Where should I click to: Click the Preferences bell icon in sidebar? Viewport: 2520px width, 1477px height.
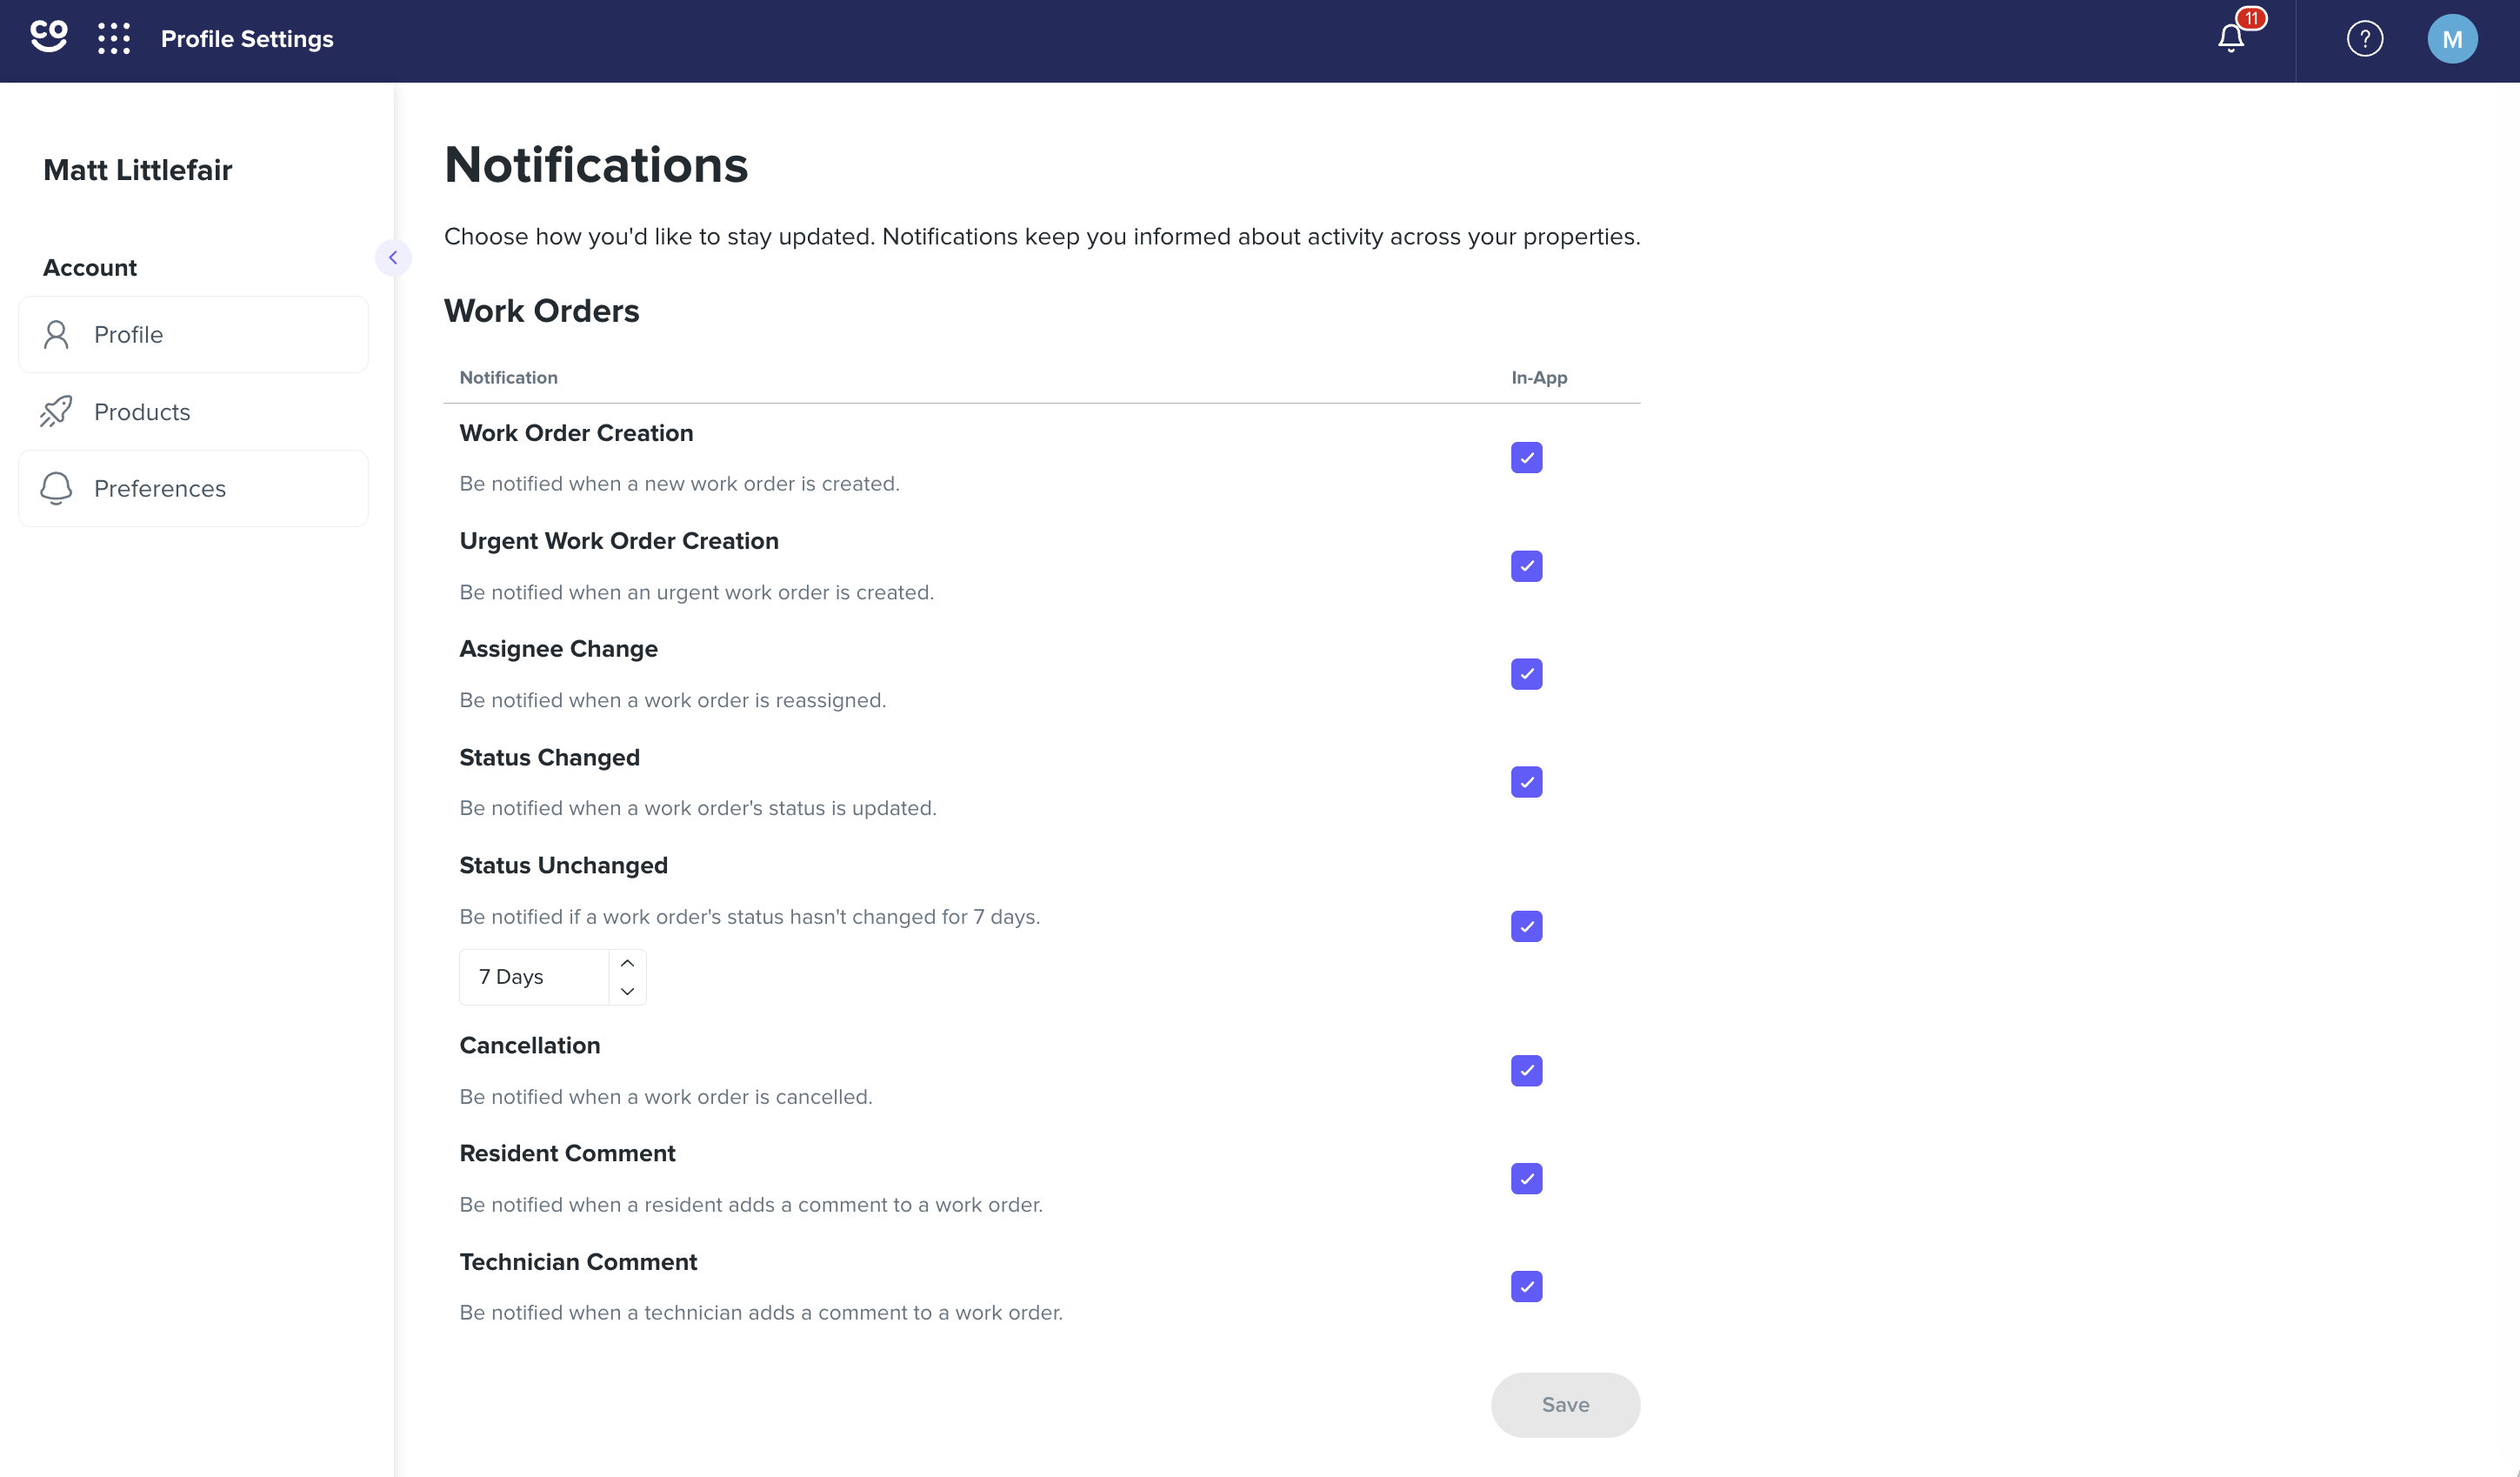[56, 488]
